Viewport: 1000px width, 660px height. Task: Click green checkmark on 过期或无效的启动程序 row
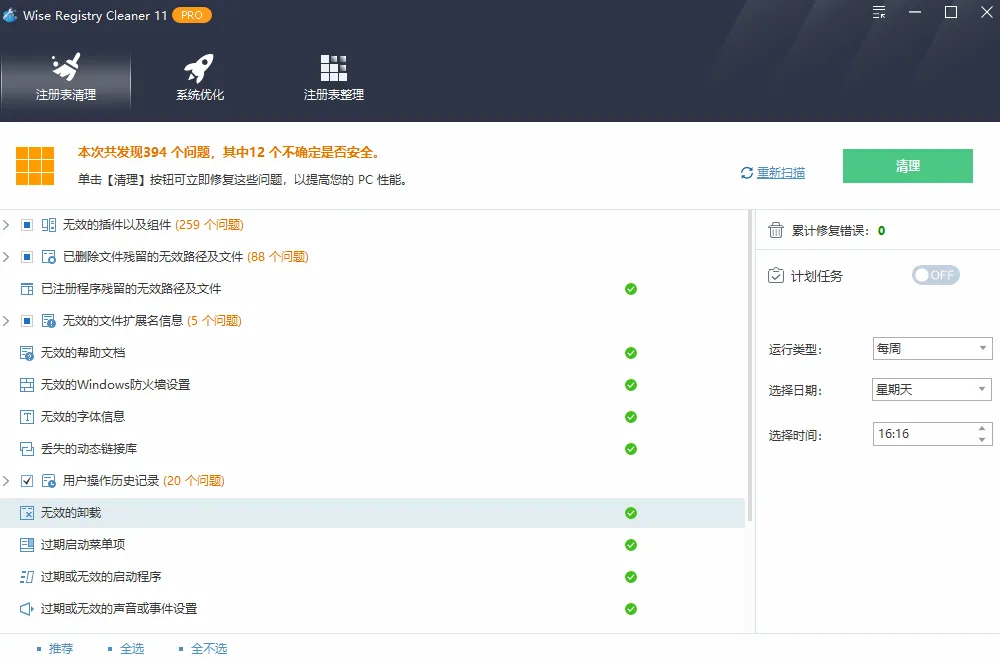point(631,577)
